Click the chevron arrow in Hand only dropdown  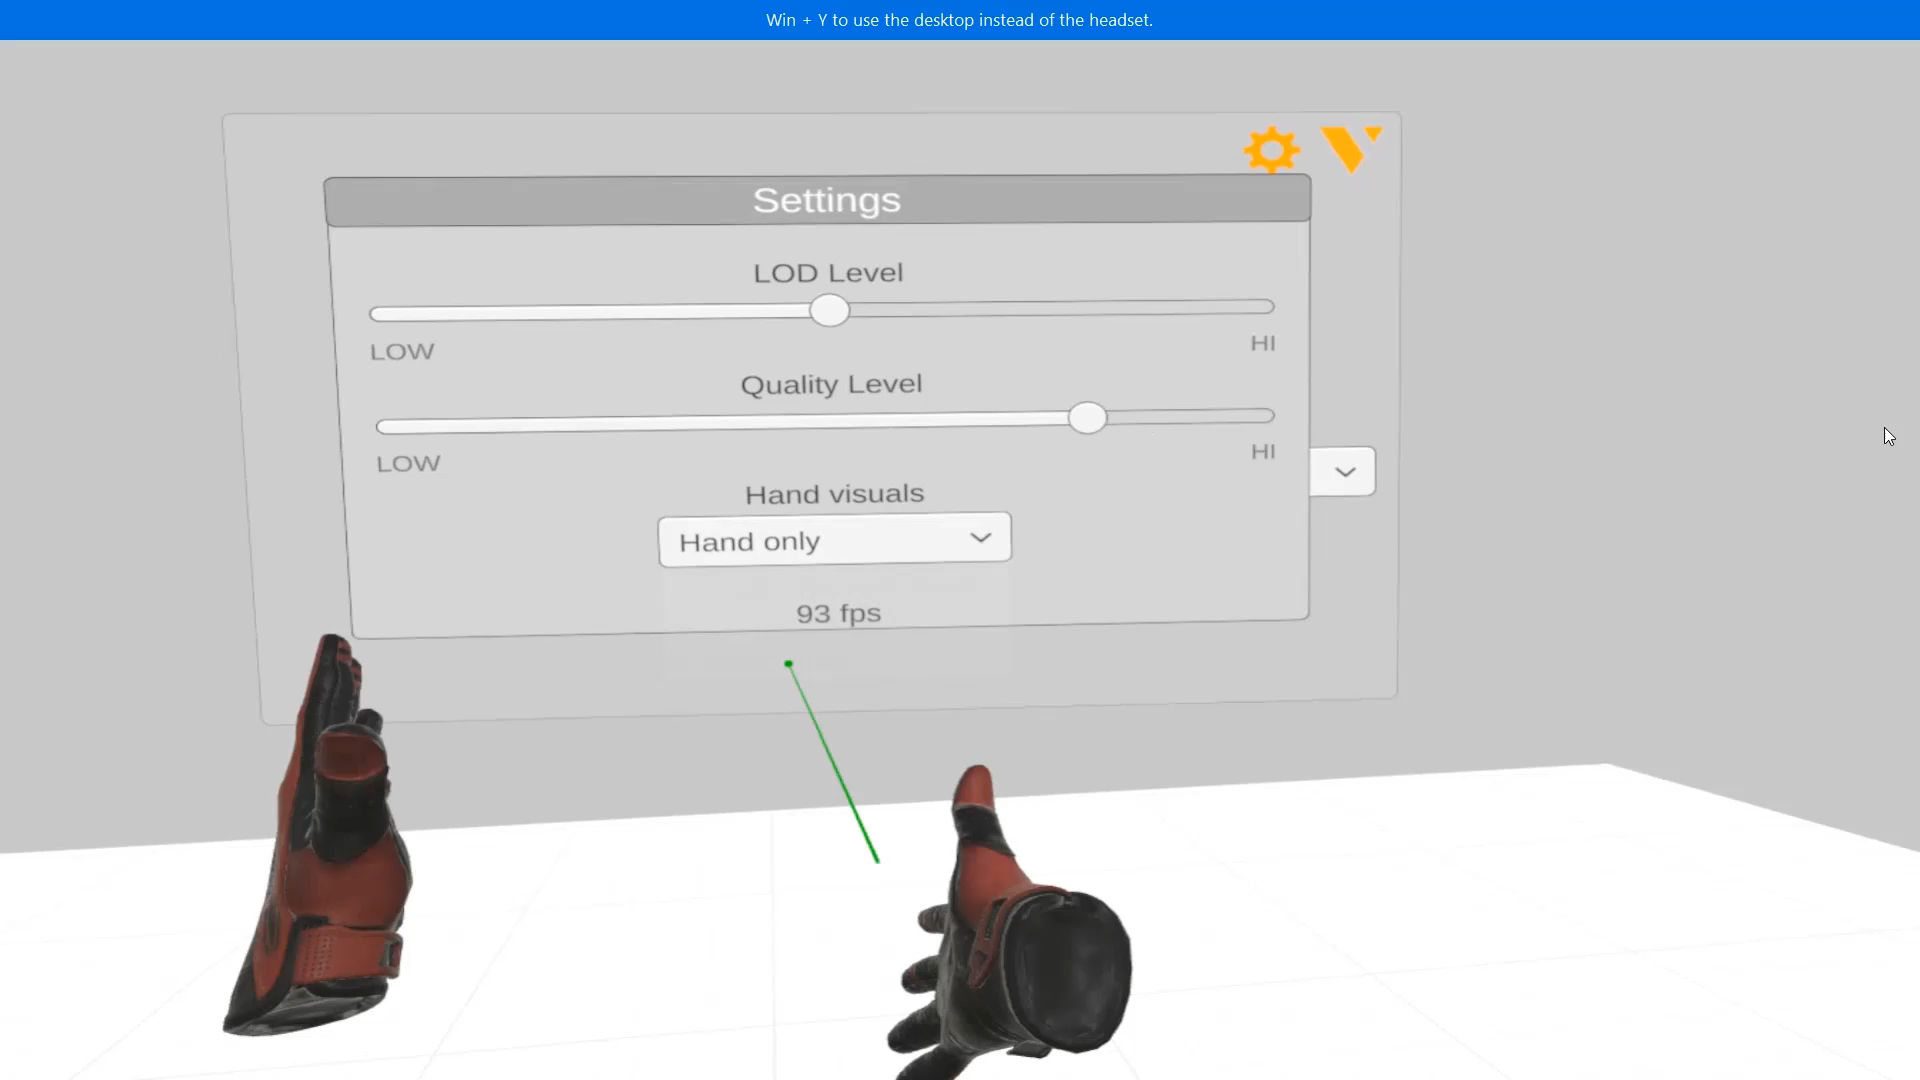tap(980, 538)
